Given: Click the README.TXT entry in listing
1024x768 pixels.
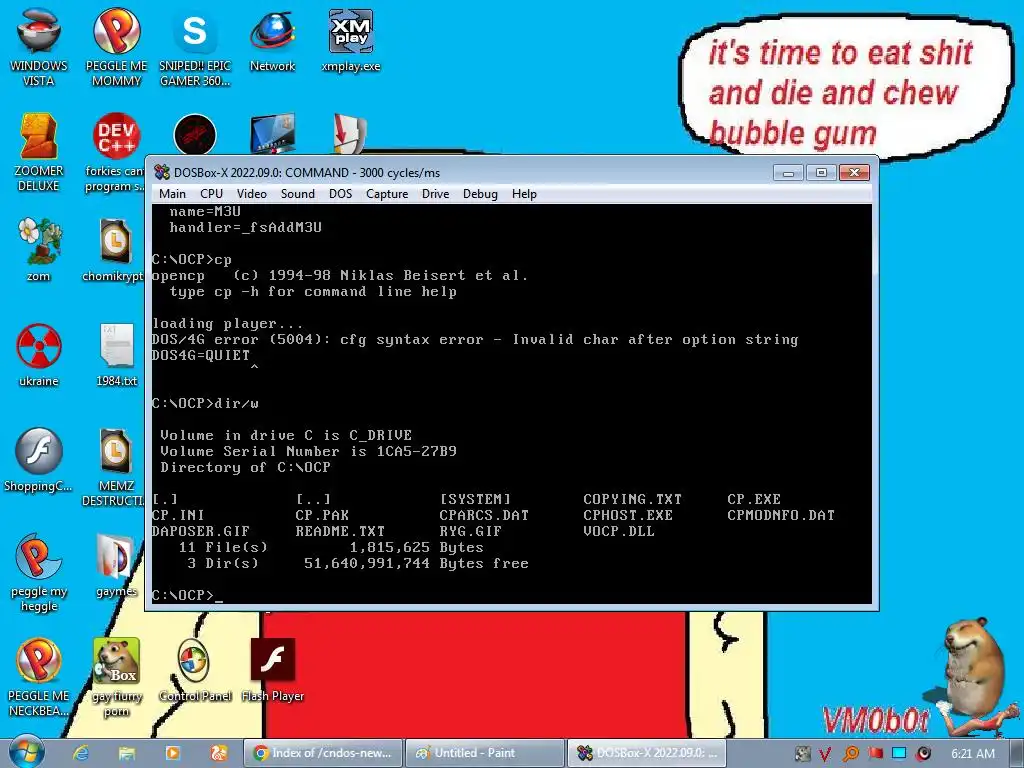Looking at the screenshot, I should point(340,532).
